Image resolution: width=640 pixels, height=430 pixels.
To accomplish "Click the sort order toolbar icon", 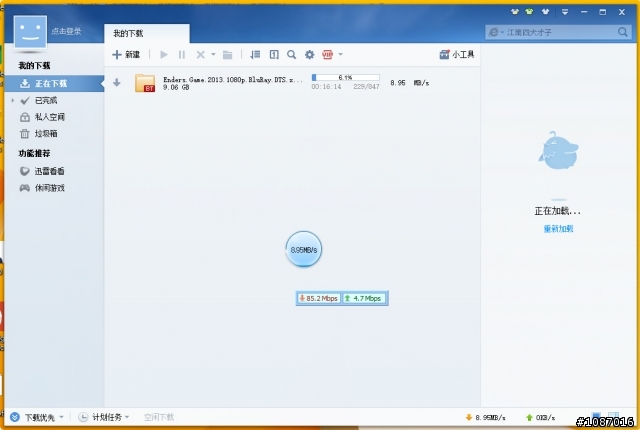I will pos(255,54).
